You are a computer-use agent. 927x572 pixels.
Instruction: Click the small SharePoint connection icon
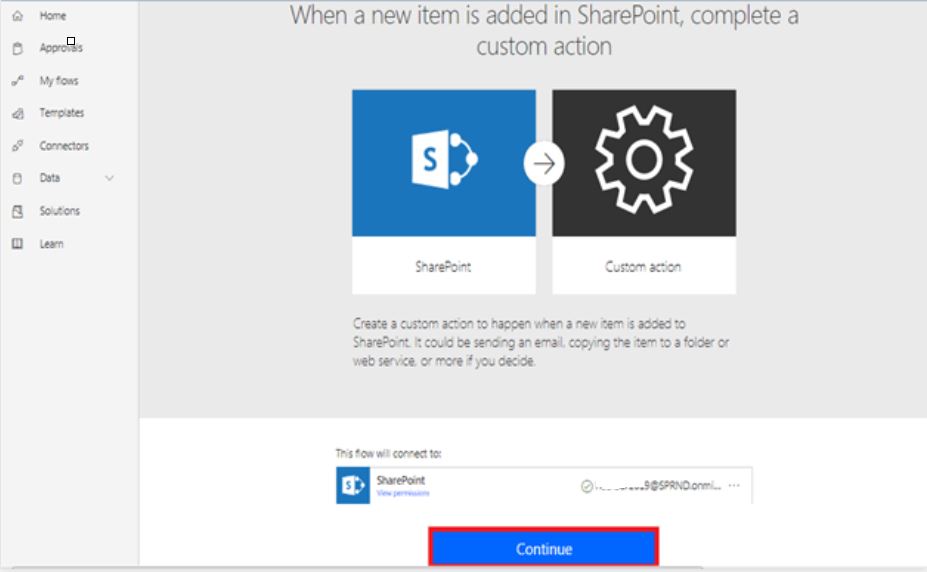tap(353, 485)
